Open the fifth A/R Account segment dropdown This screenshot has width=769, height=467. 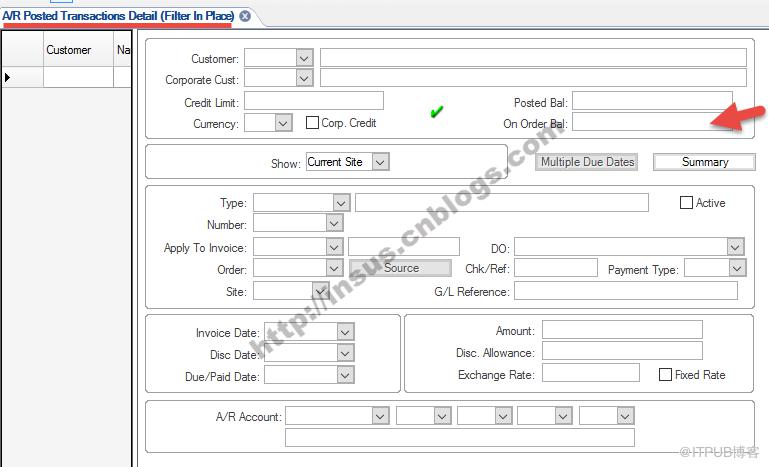click(x=625, y=416)
